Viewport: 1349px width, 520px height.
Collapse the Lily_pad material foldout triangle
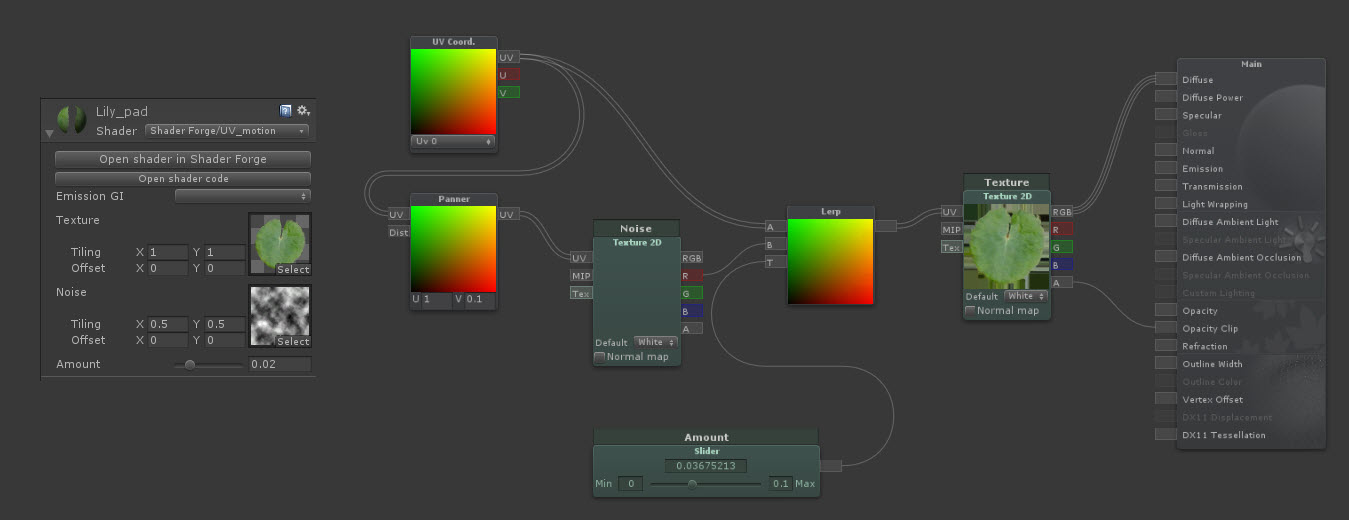click(49, 133)
